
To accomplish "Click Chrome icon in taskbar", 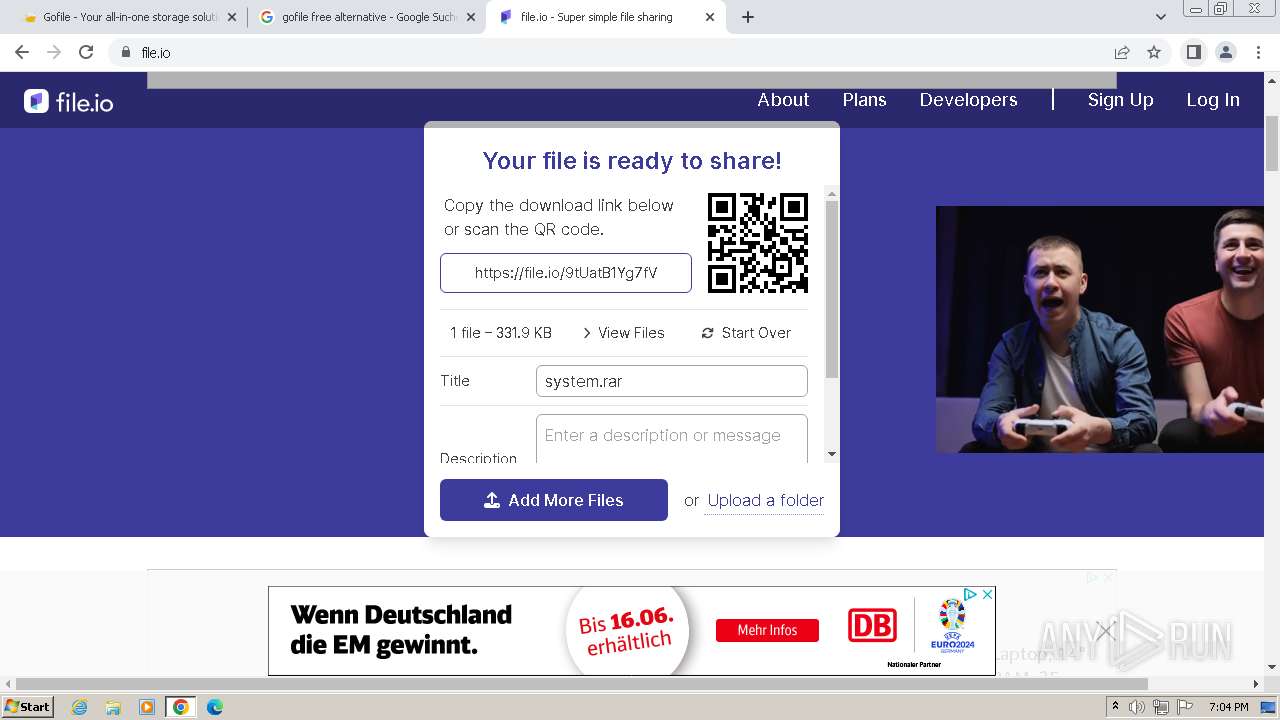I will (x=180, y=707).
